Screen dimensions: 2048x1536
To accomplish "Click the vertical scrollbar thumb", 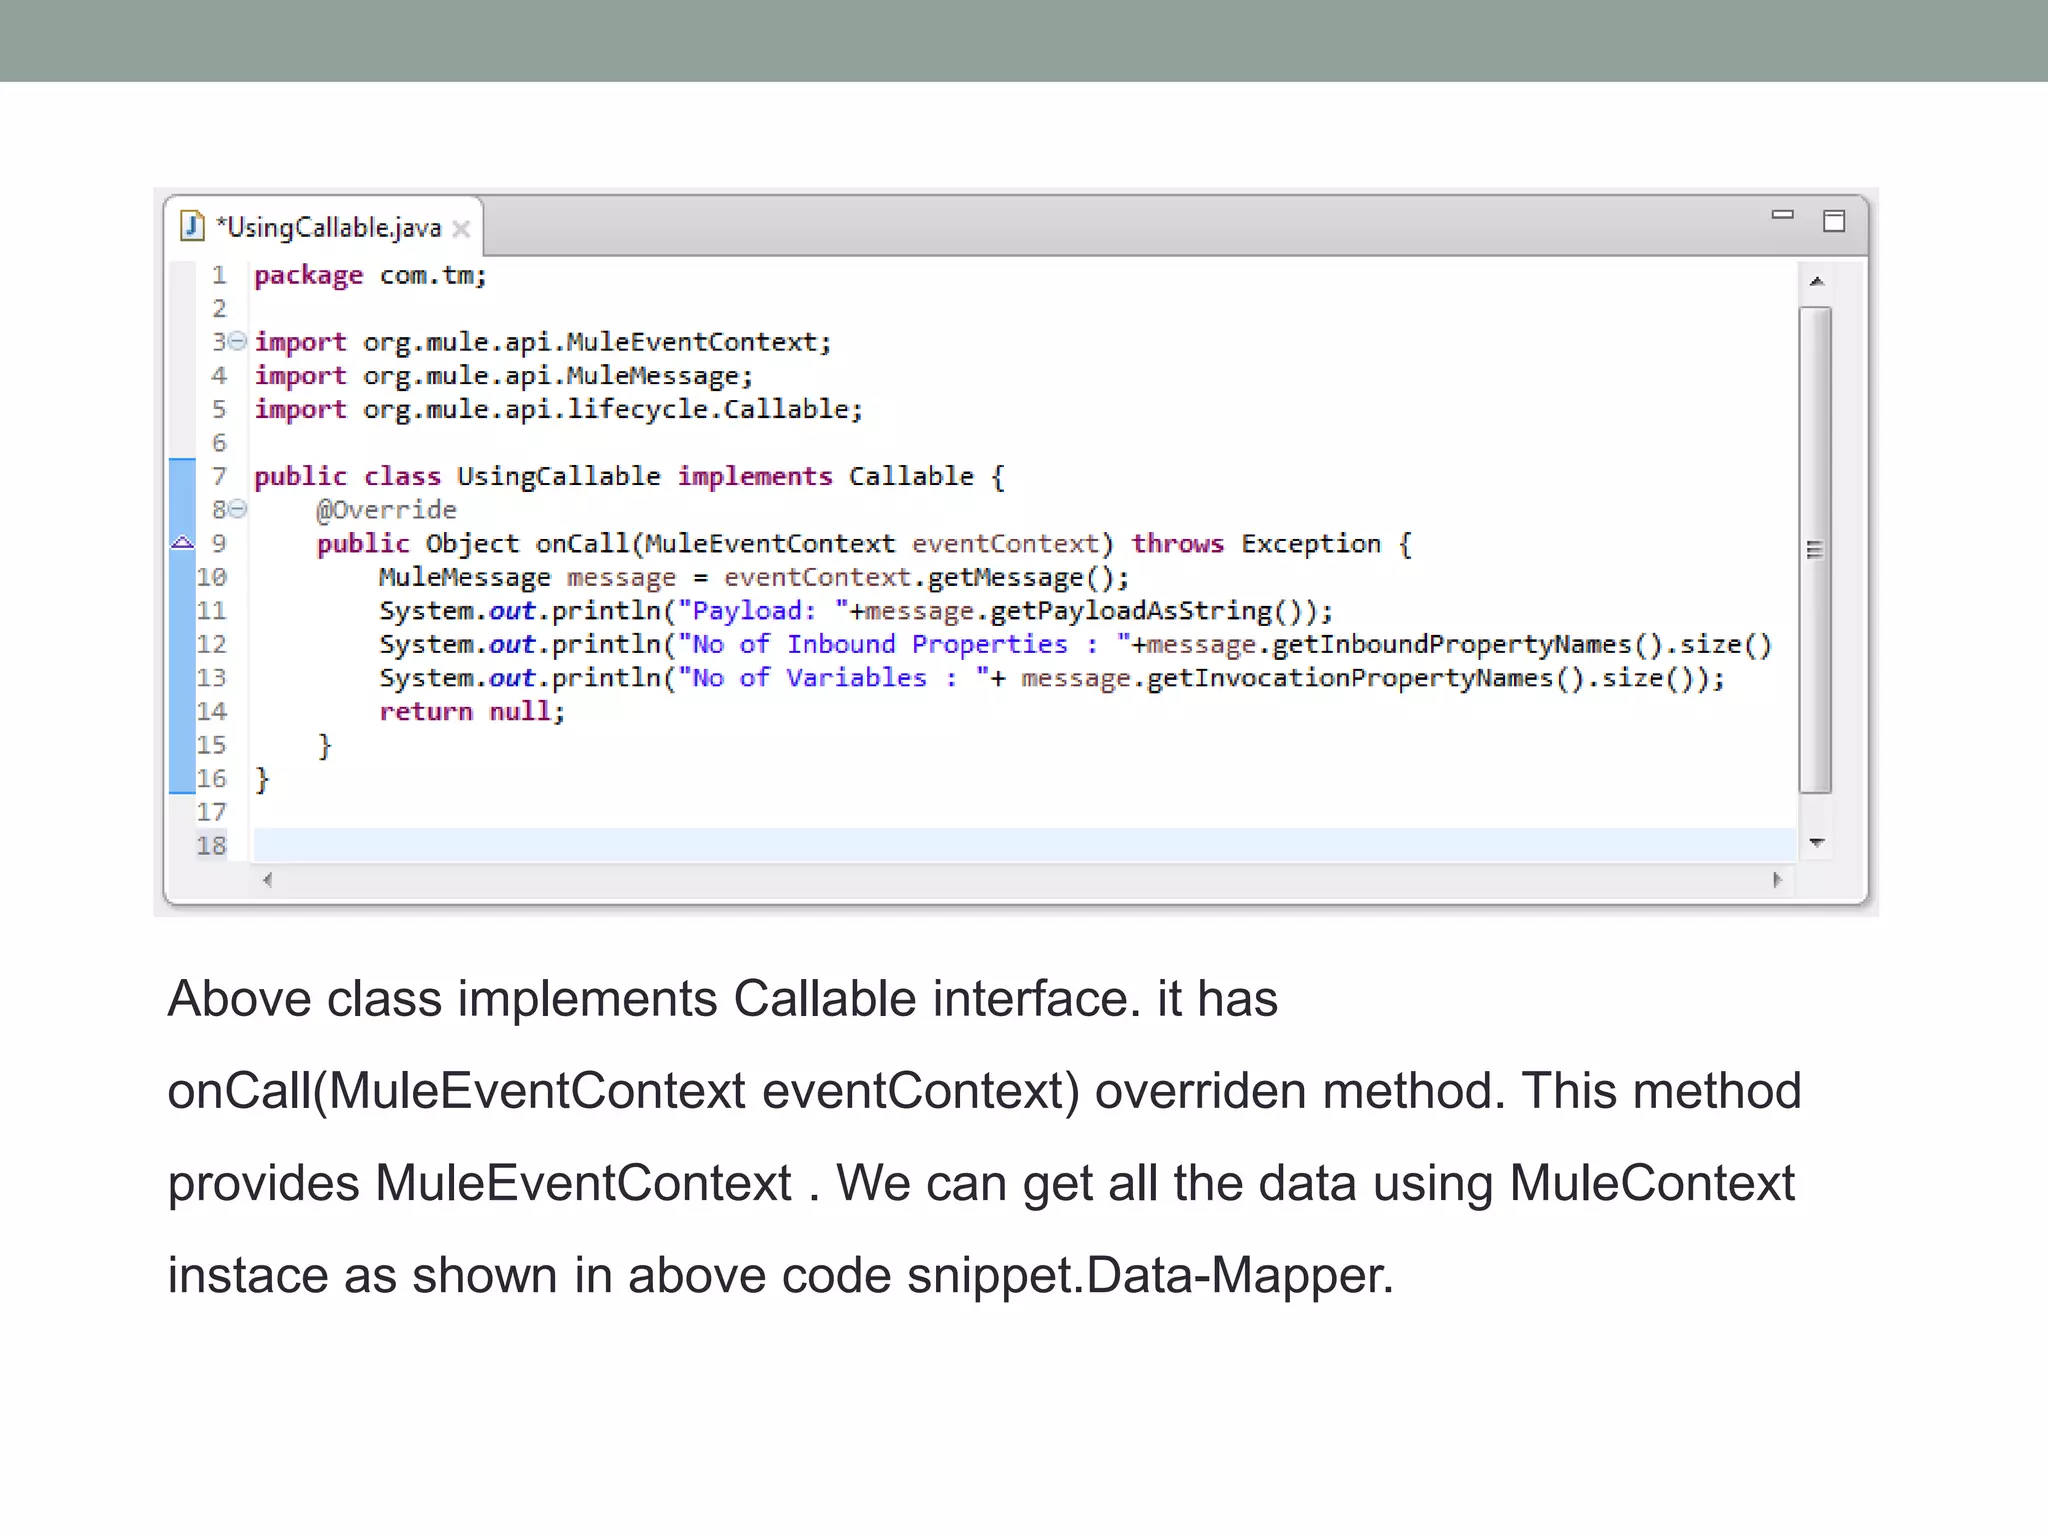I will pyautogui.click(x=1815, y=550).
